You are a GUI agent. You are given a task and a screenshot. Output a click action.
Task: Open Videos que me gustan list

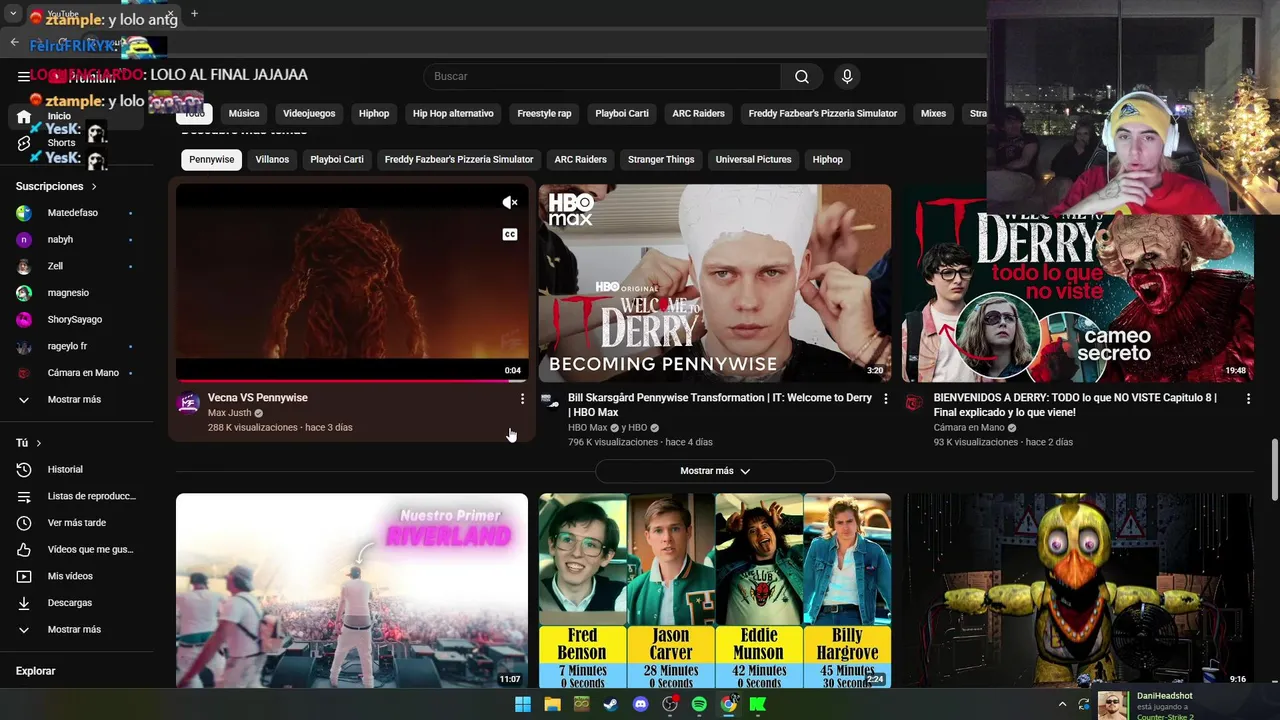pos(77,549)
